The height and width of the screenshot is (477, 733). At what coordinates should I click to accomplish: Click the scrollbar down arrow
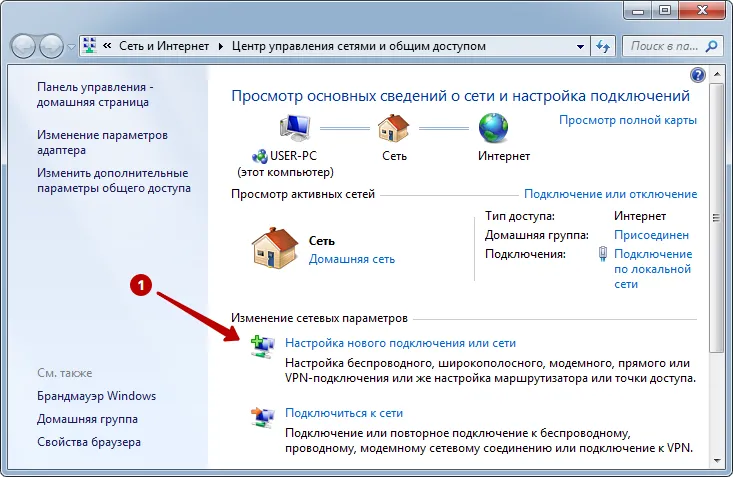pos(717,461)
